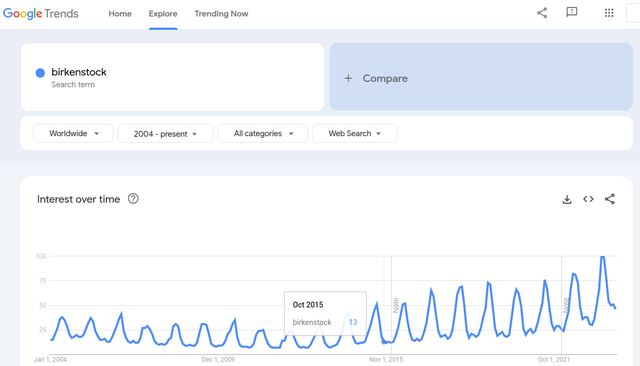
Task: Select the Explore tab
Action: [163, 13]
